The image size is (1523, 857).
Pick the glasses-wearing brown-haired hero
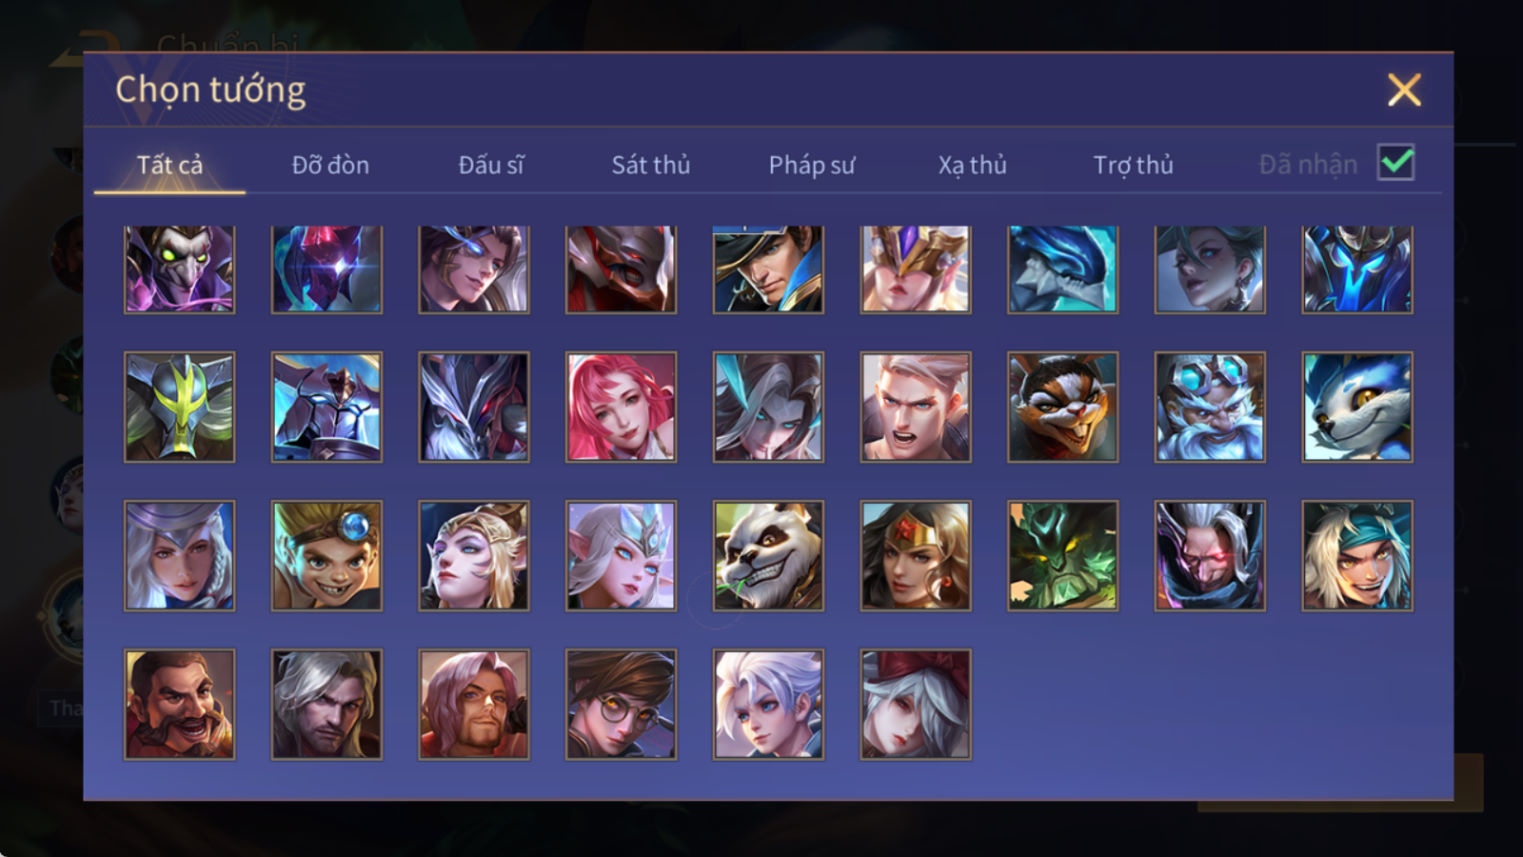[x=621, y=705]
